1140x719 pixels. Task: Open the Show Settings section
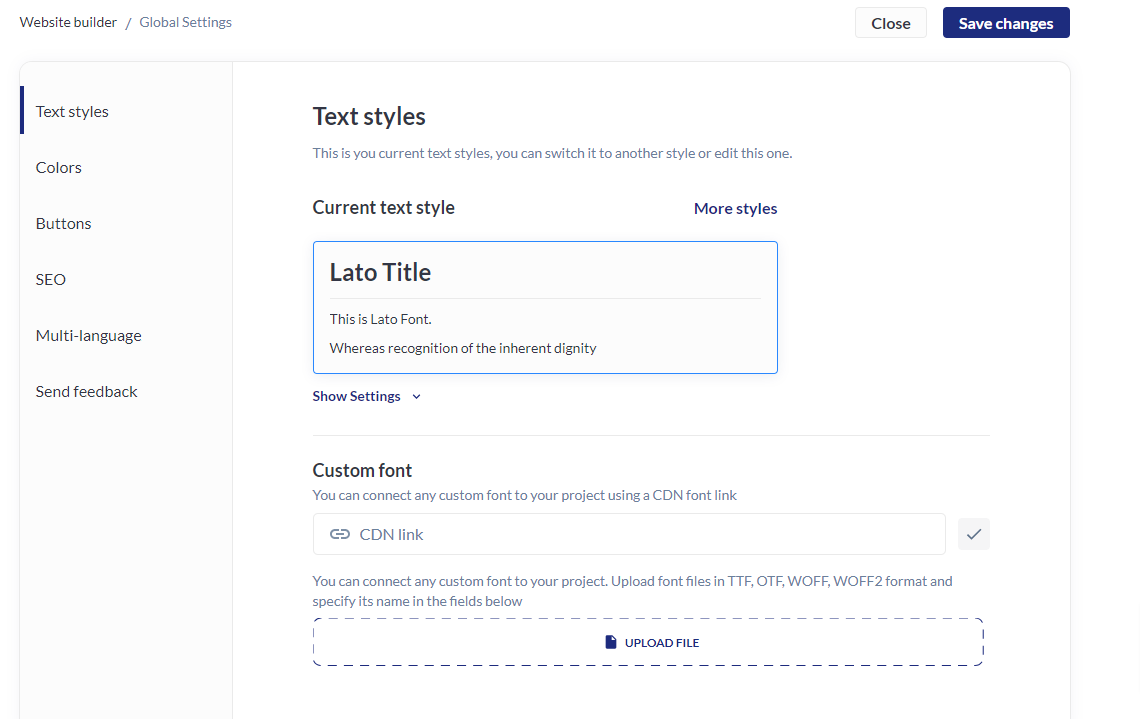pos(357,397)
